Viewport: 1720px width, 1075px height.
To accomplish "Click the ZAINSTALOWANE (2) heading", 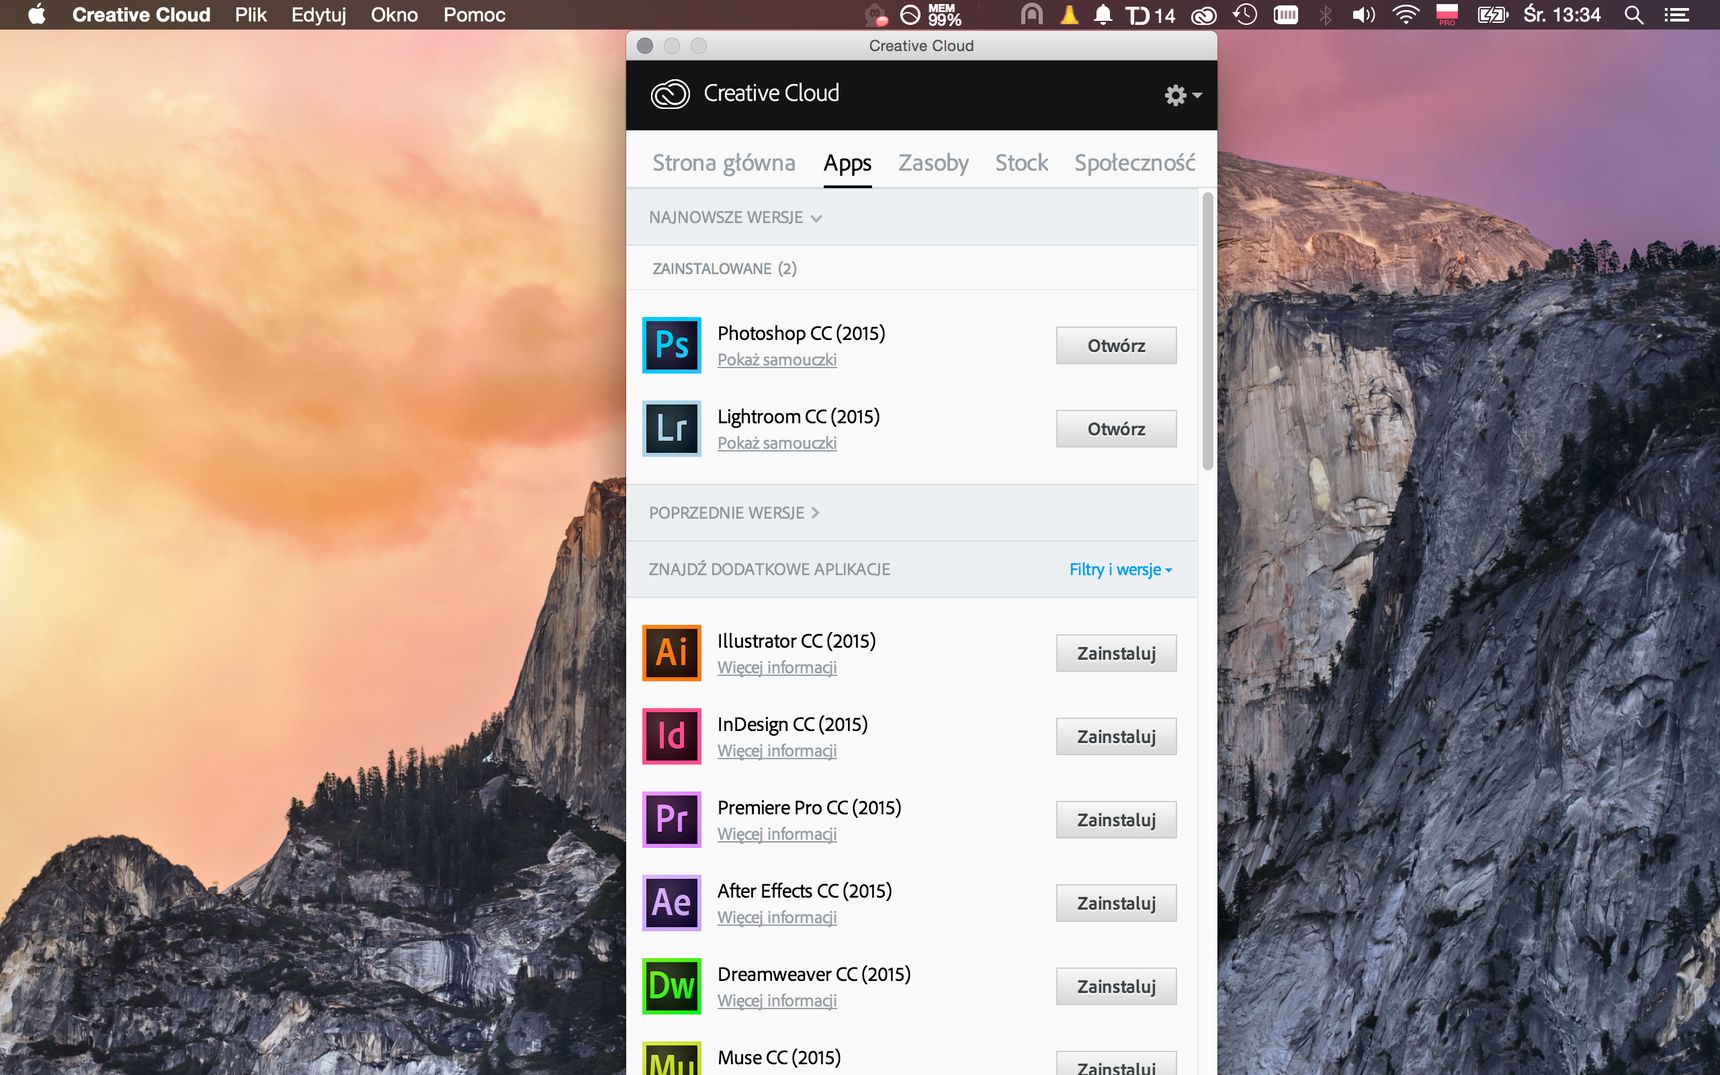I will pos(724,269).
